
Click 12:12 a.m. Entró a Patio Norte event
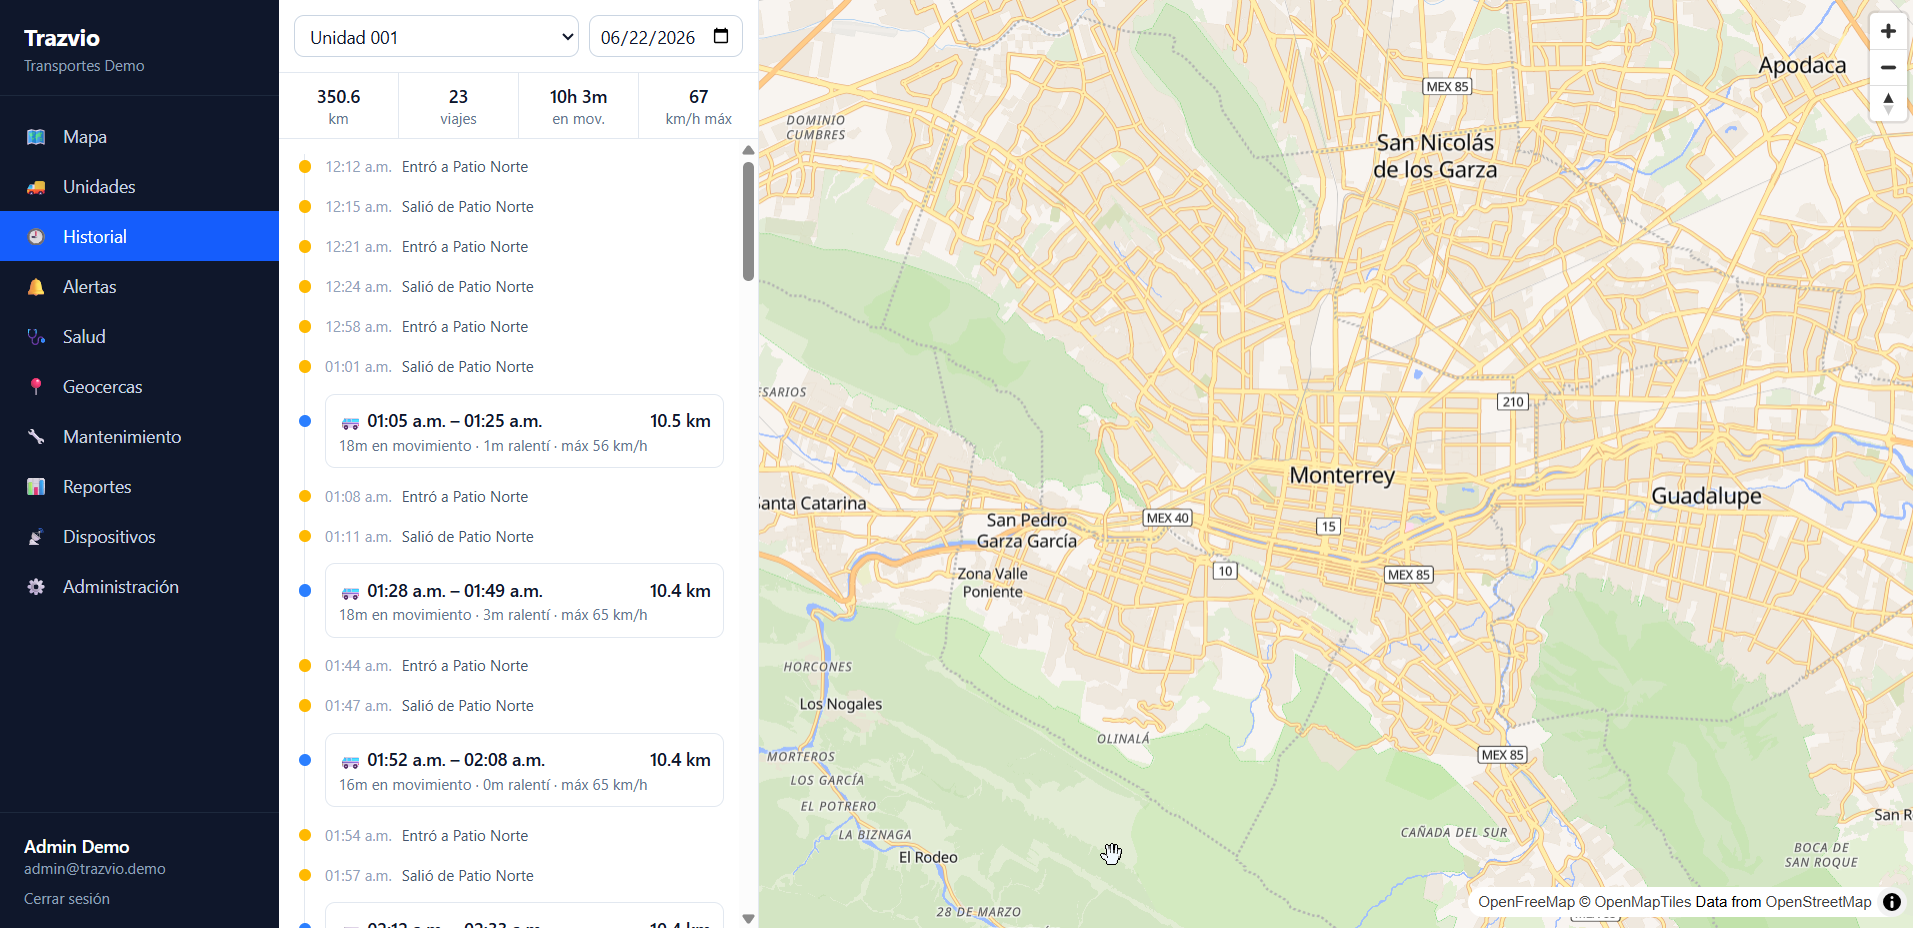click(426, 167)
